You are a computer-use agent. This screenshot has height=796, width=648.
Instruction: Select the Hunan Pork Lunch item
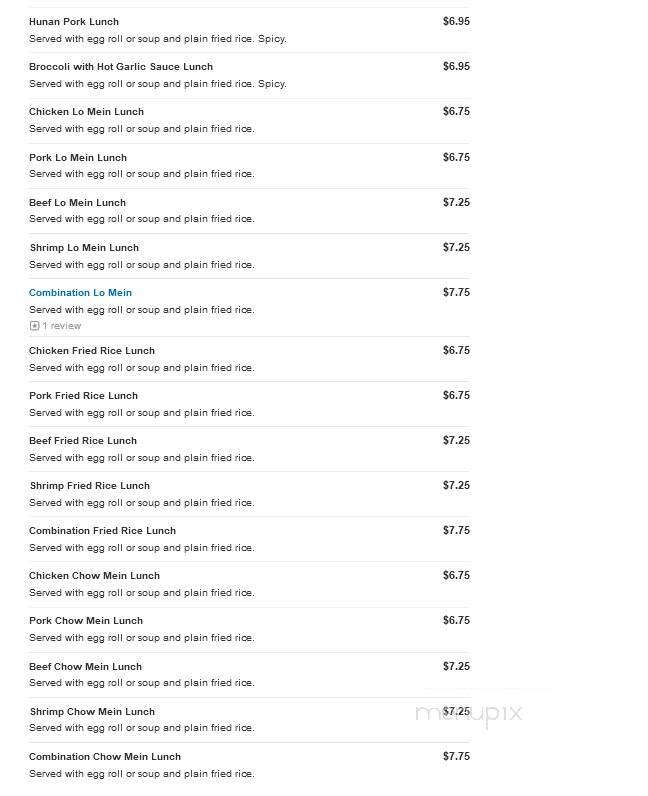(74, 22)
